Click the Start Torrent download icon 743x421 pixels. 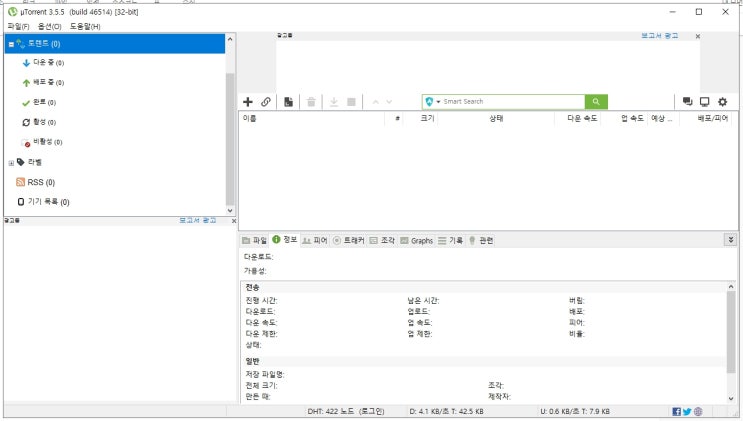tap(334, 102)
